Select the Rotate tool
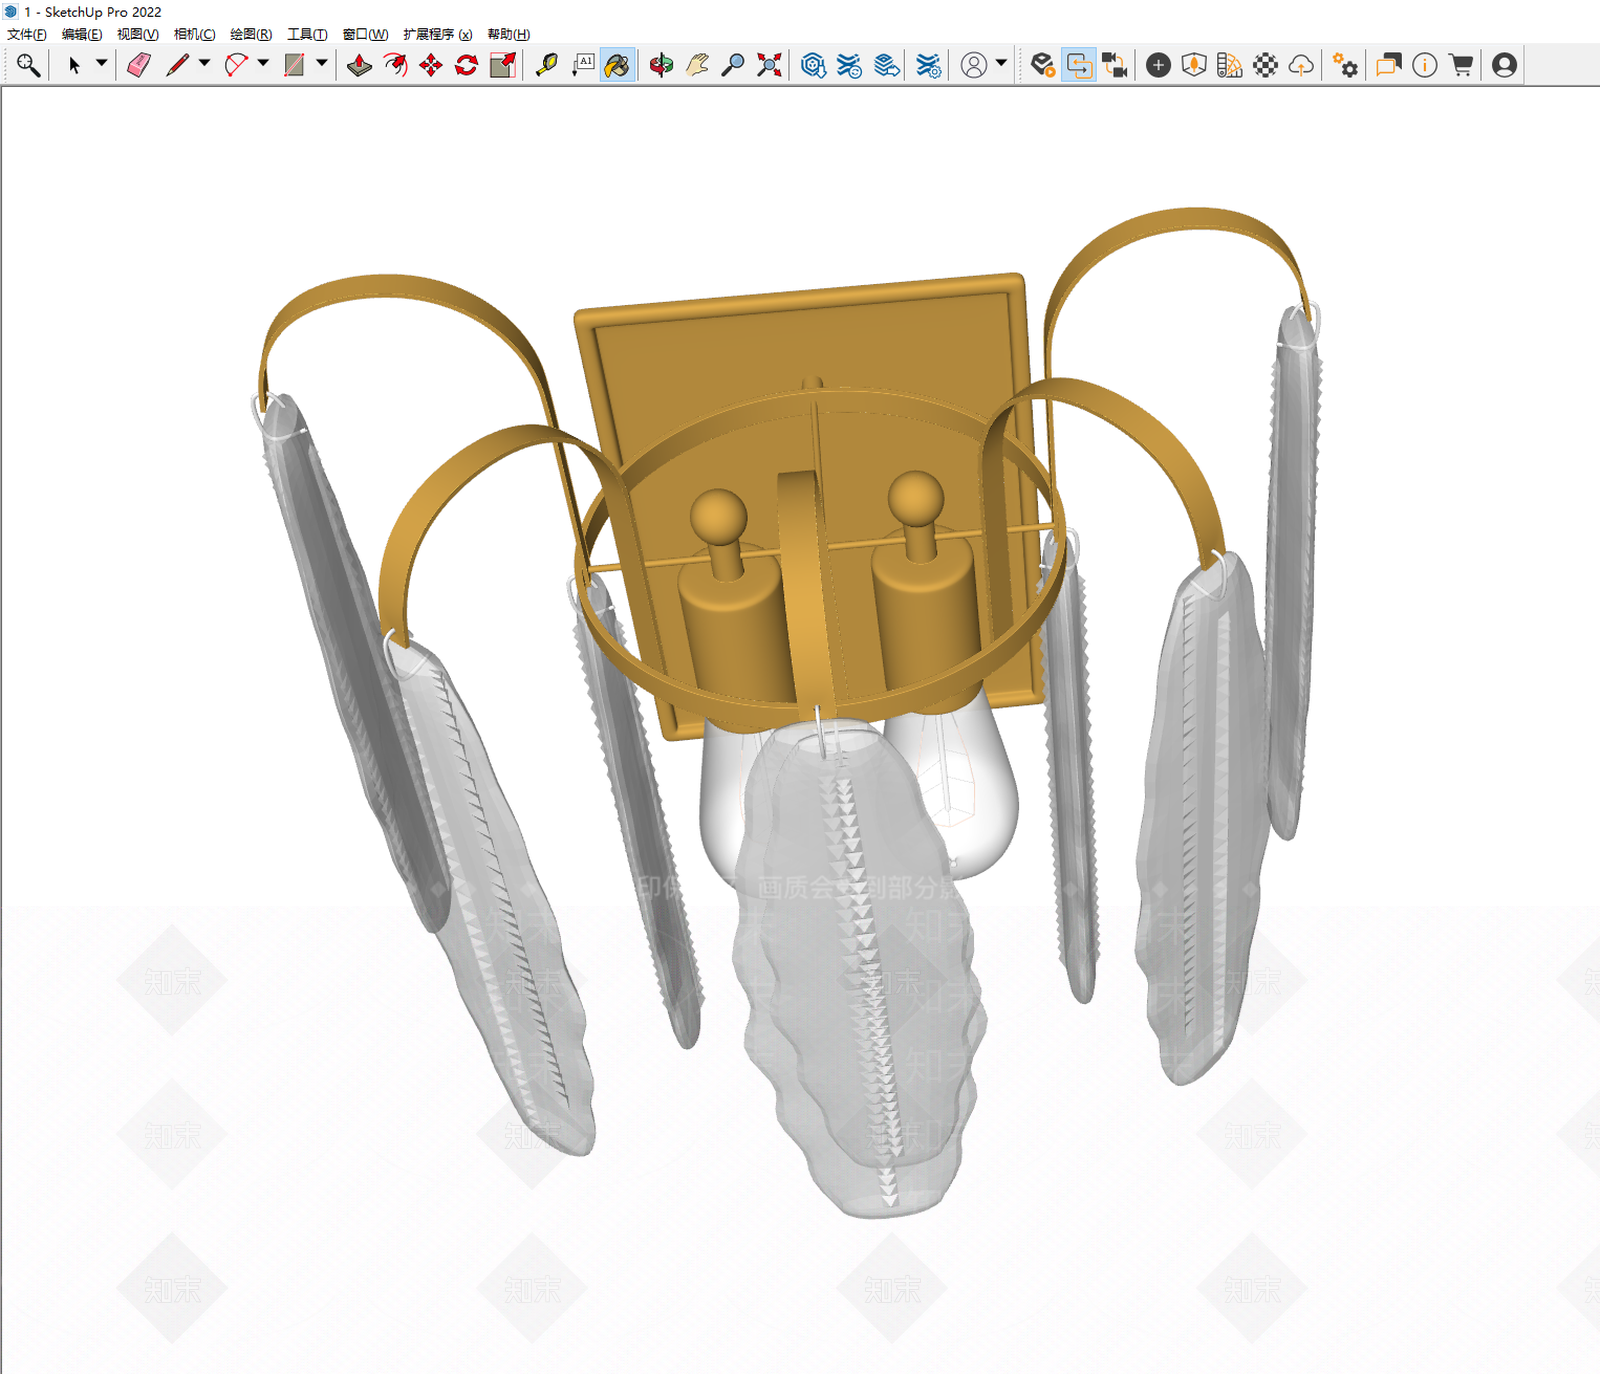 [x=467, y=65]
